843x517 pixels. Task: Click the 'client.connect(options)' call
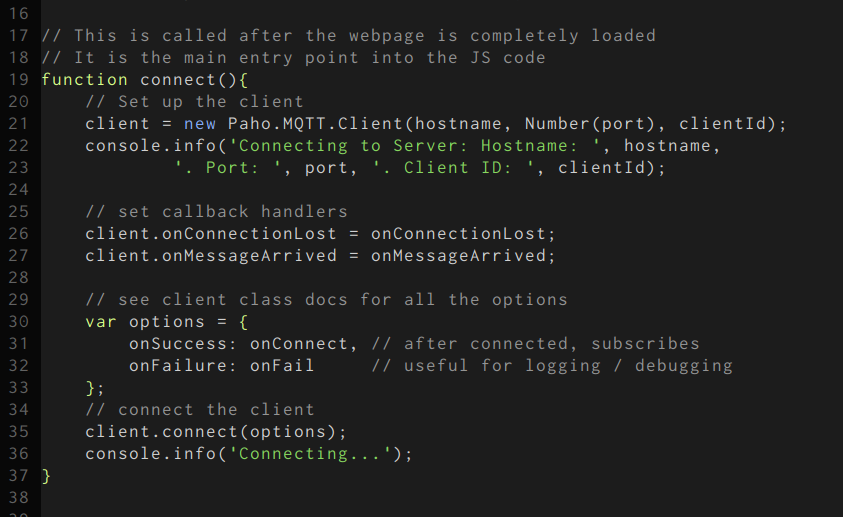click(x=215, y=432)
